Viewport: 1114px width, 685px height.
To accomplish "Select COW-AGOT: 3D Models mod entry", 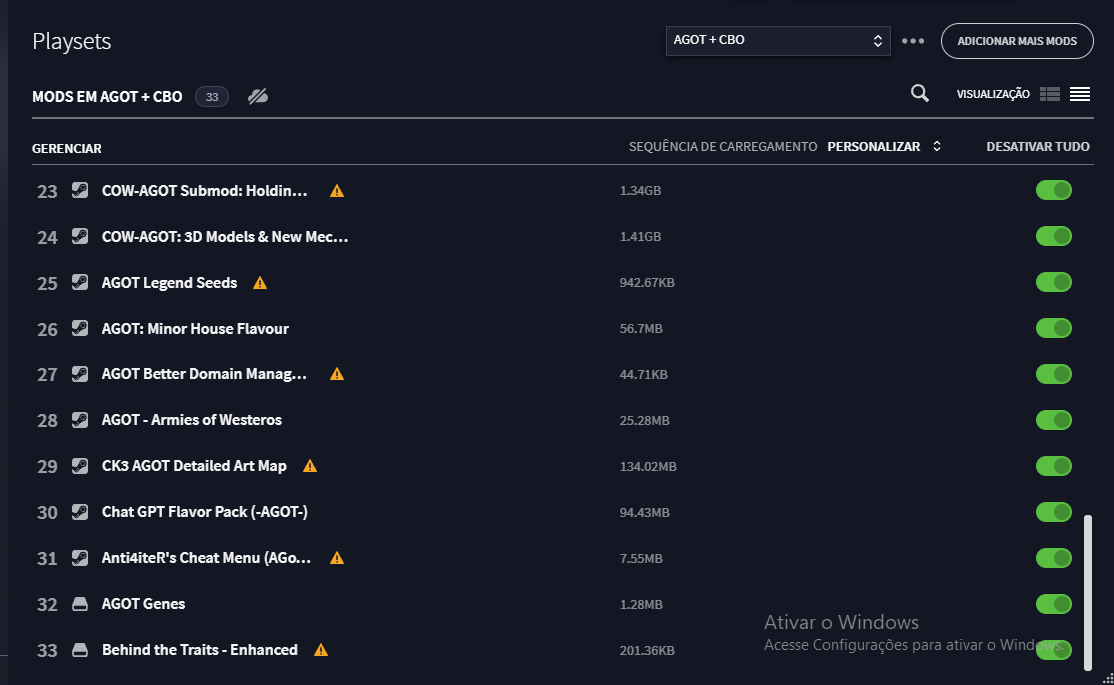I will (224, 237).
